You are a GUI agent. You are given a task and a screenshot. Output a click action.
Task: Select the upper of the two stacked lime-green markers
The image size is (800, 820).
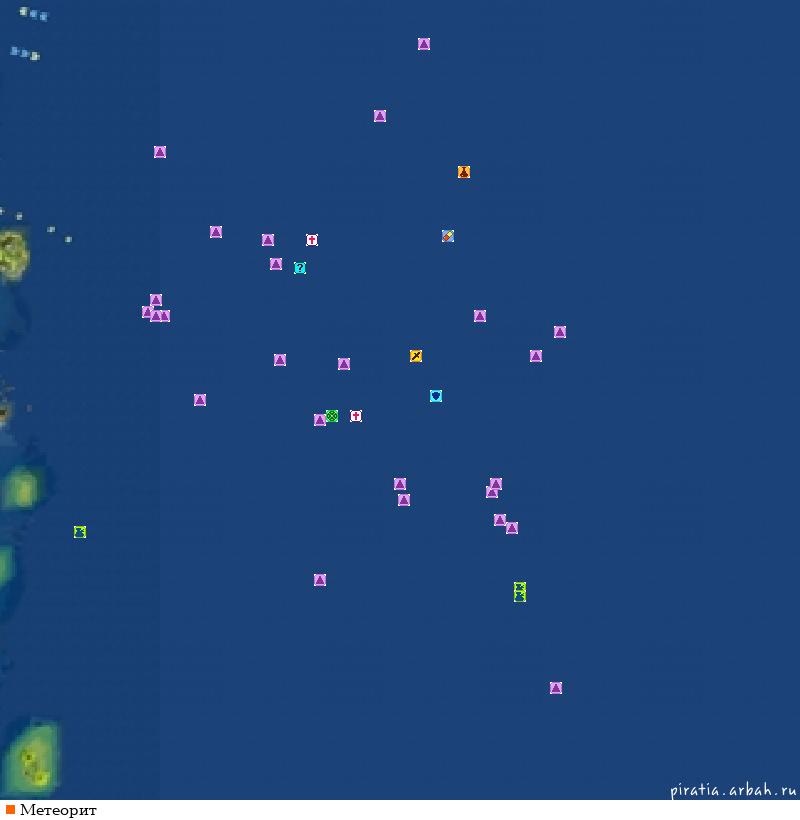tap(519, 587)
